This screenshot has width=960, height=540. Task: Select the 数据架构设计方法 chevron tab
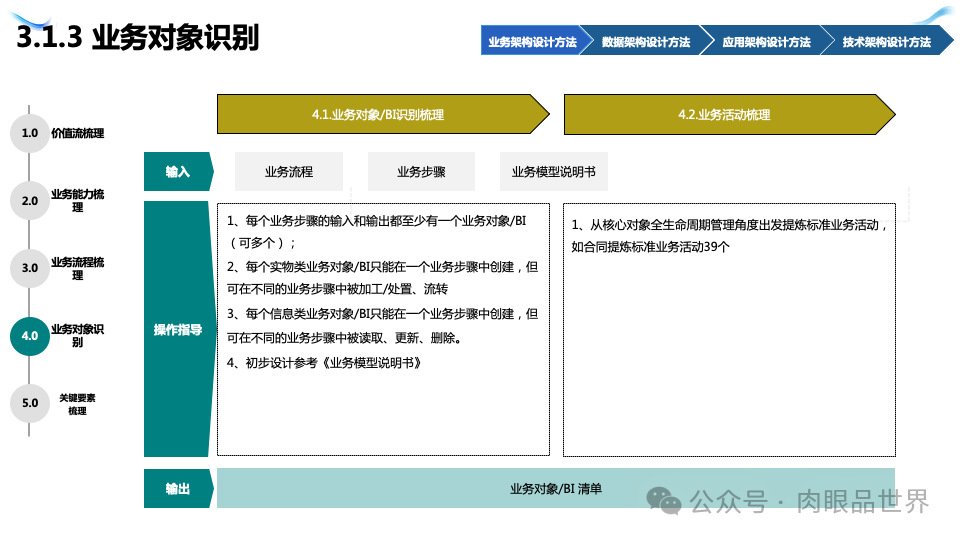pos(646,41)
